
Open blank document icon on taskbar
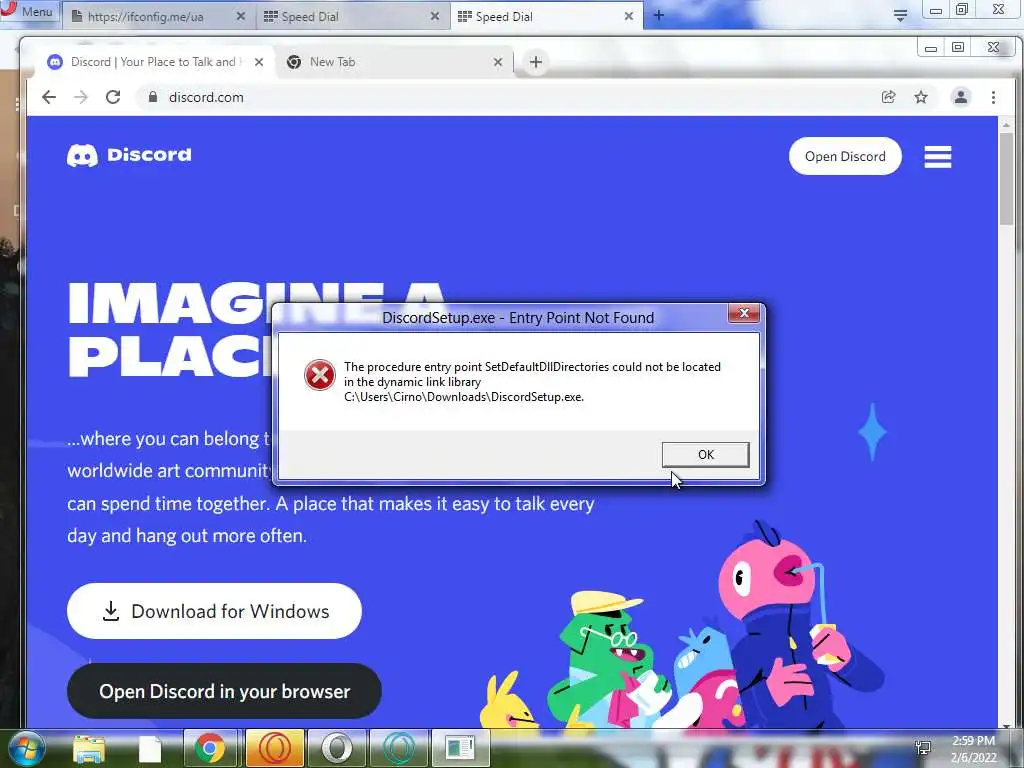coord(150,748)
